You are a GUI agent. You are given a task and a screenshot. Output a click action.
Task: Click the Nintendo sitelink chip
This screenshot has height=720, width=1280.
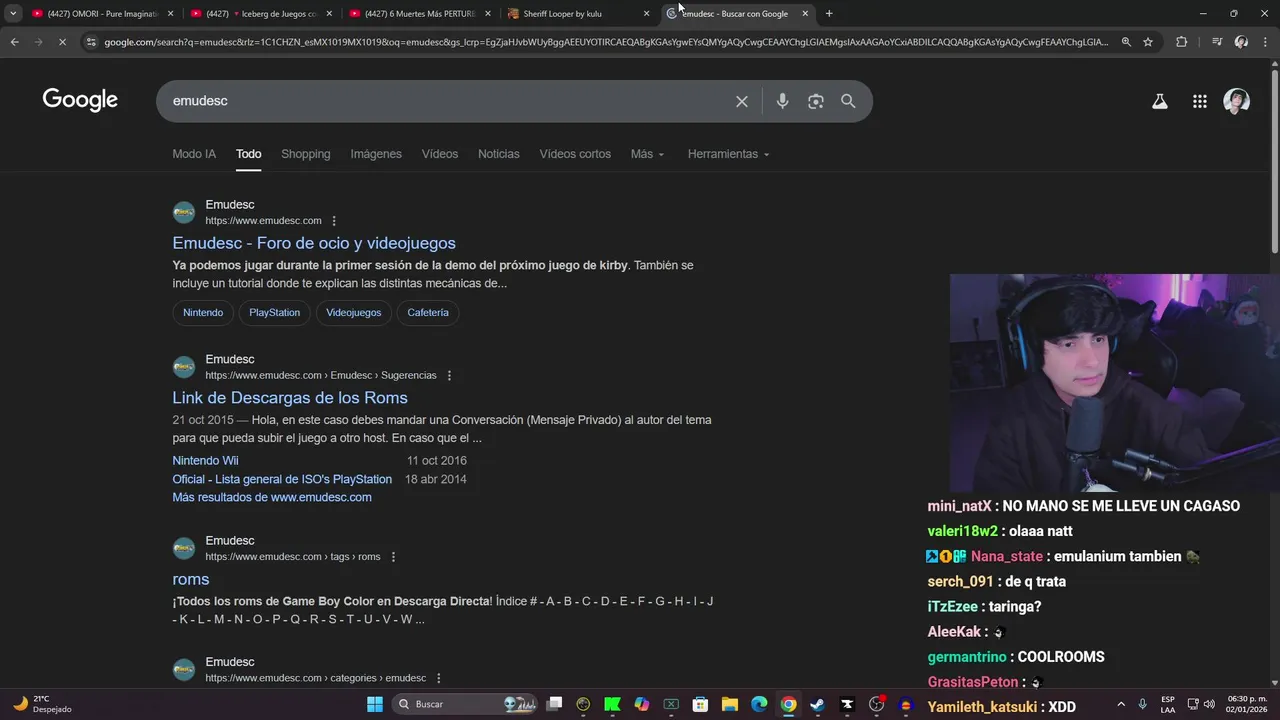pos(203,313)
